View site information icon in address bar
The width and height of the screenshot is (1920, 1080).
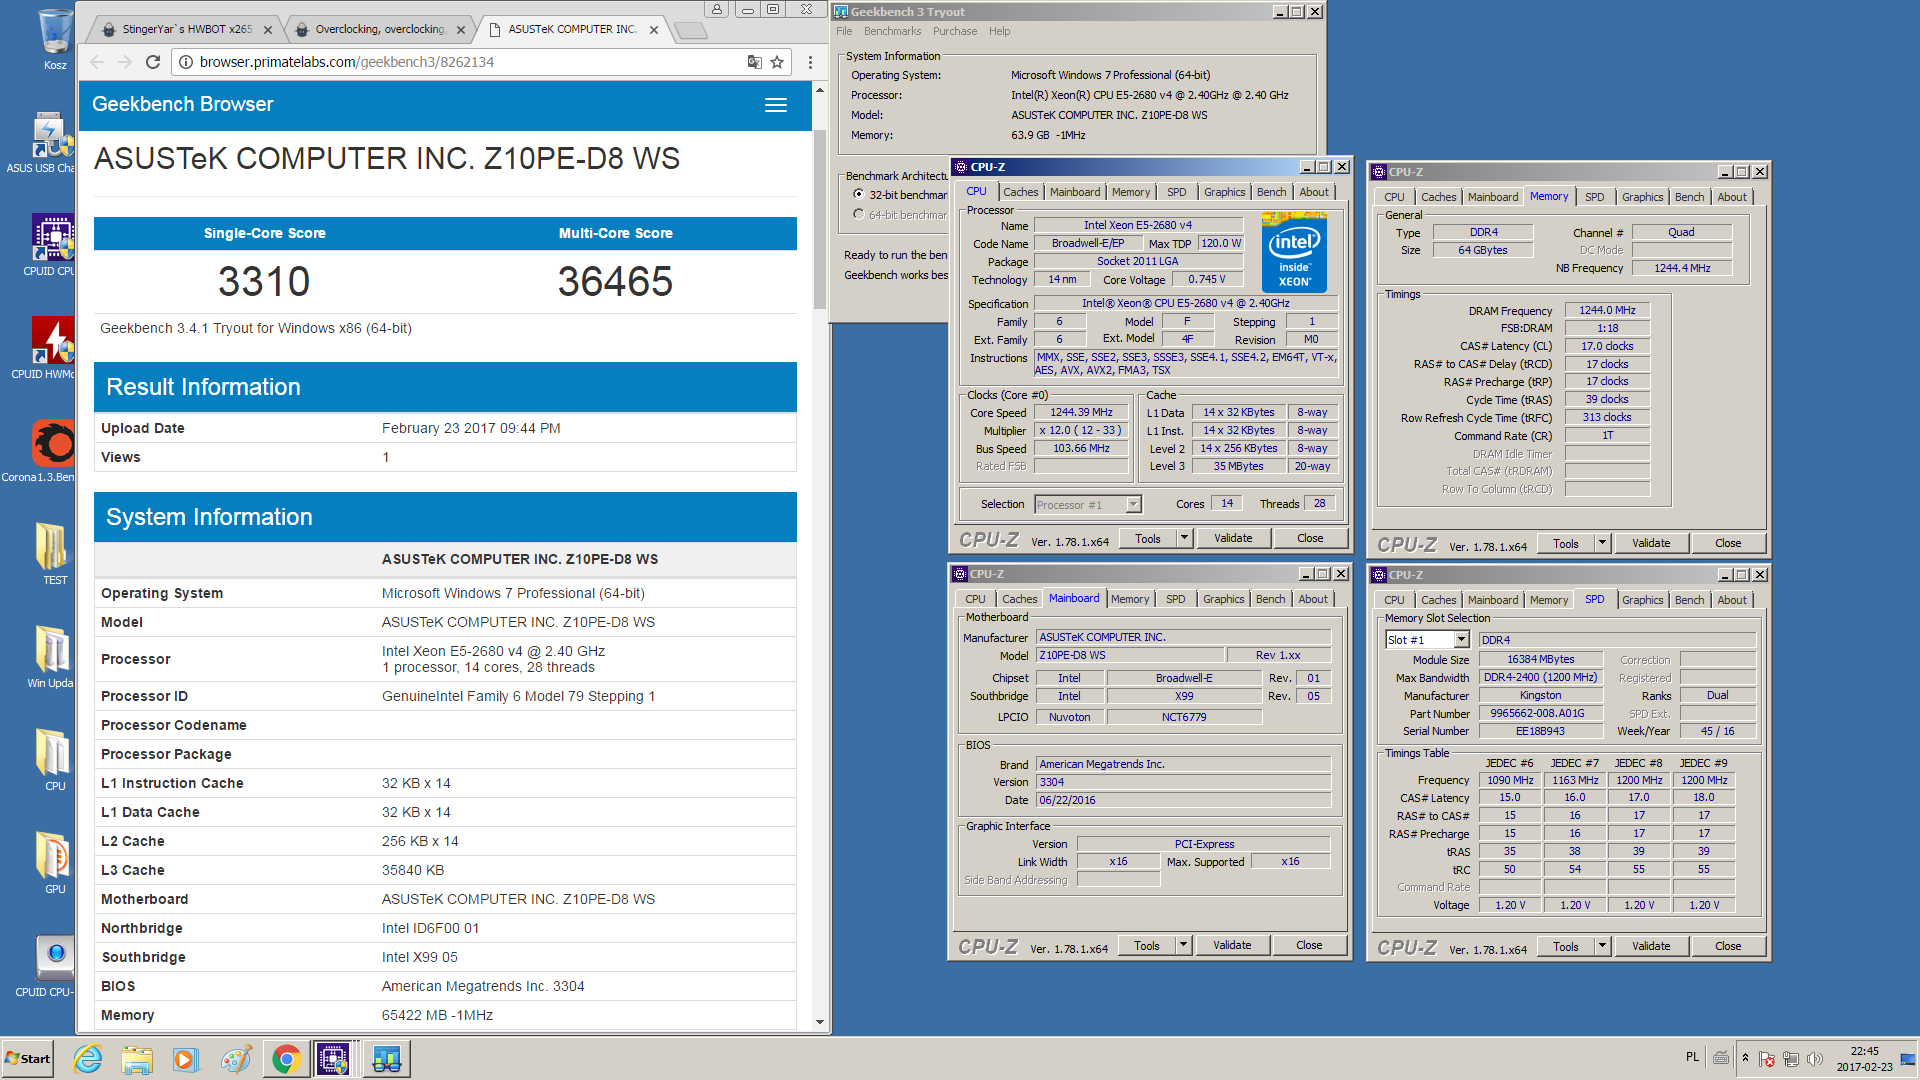click(x=185, y=62)
